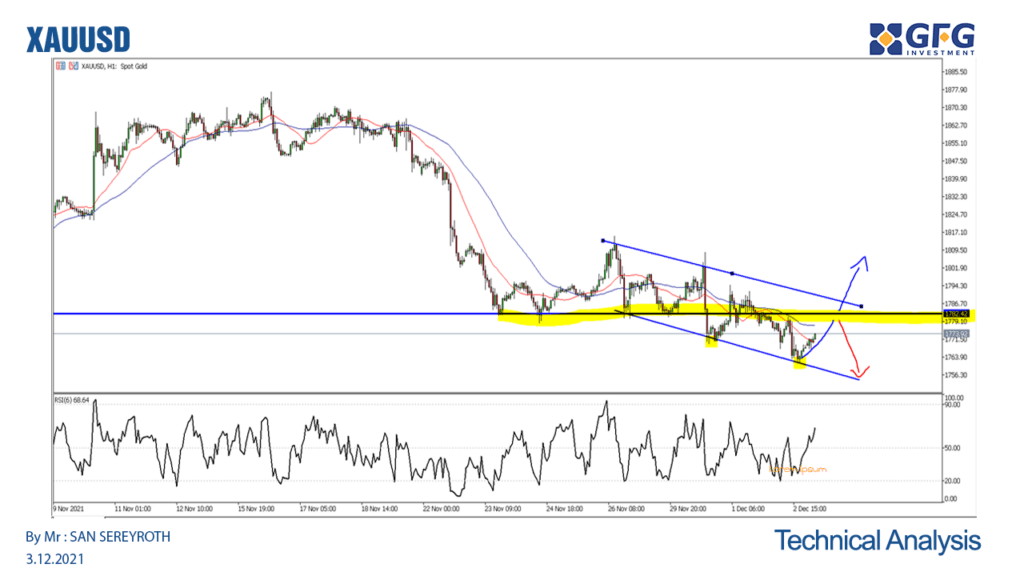The image size is (1024, 576).
Task: Click the Technical Analysis footer text
Action: click(x=877, y=541)
